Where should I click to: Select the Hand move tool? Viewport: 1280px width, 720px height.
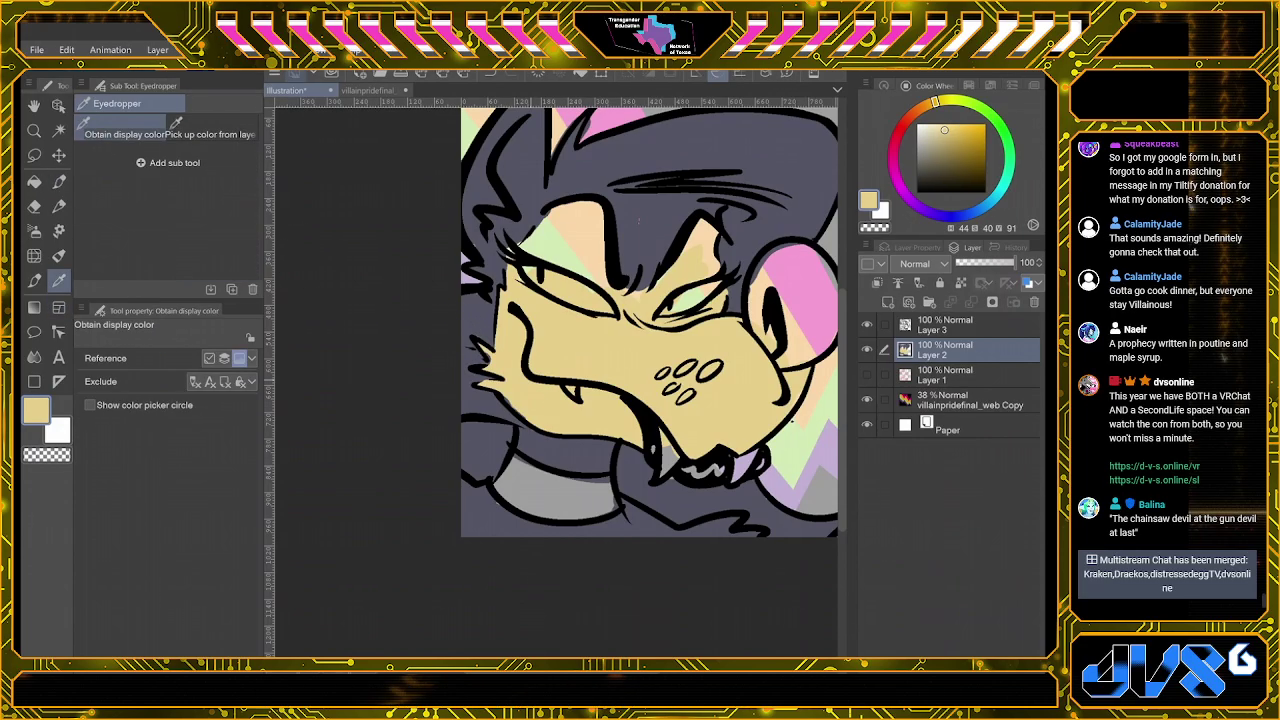point(34,106)
